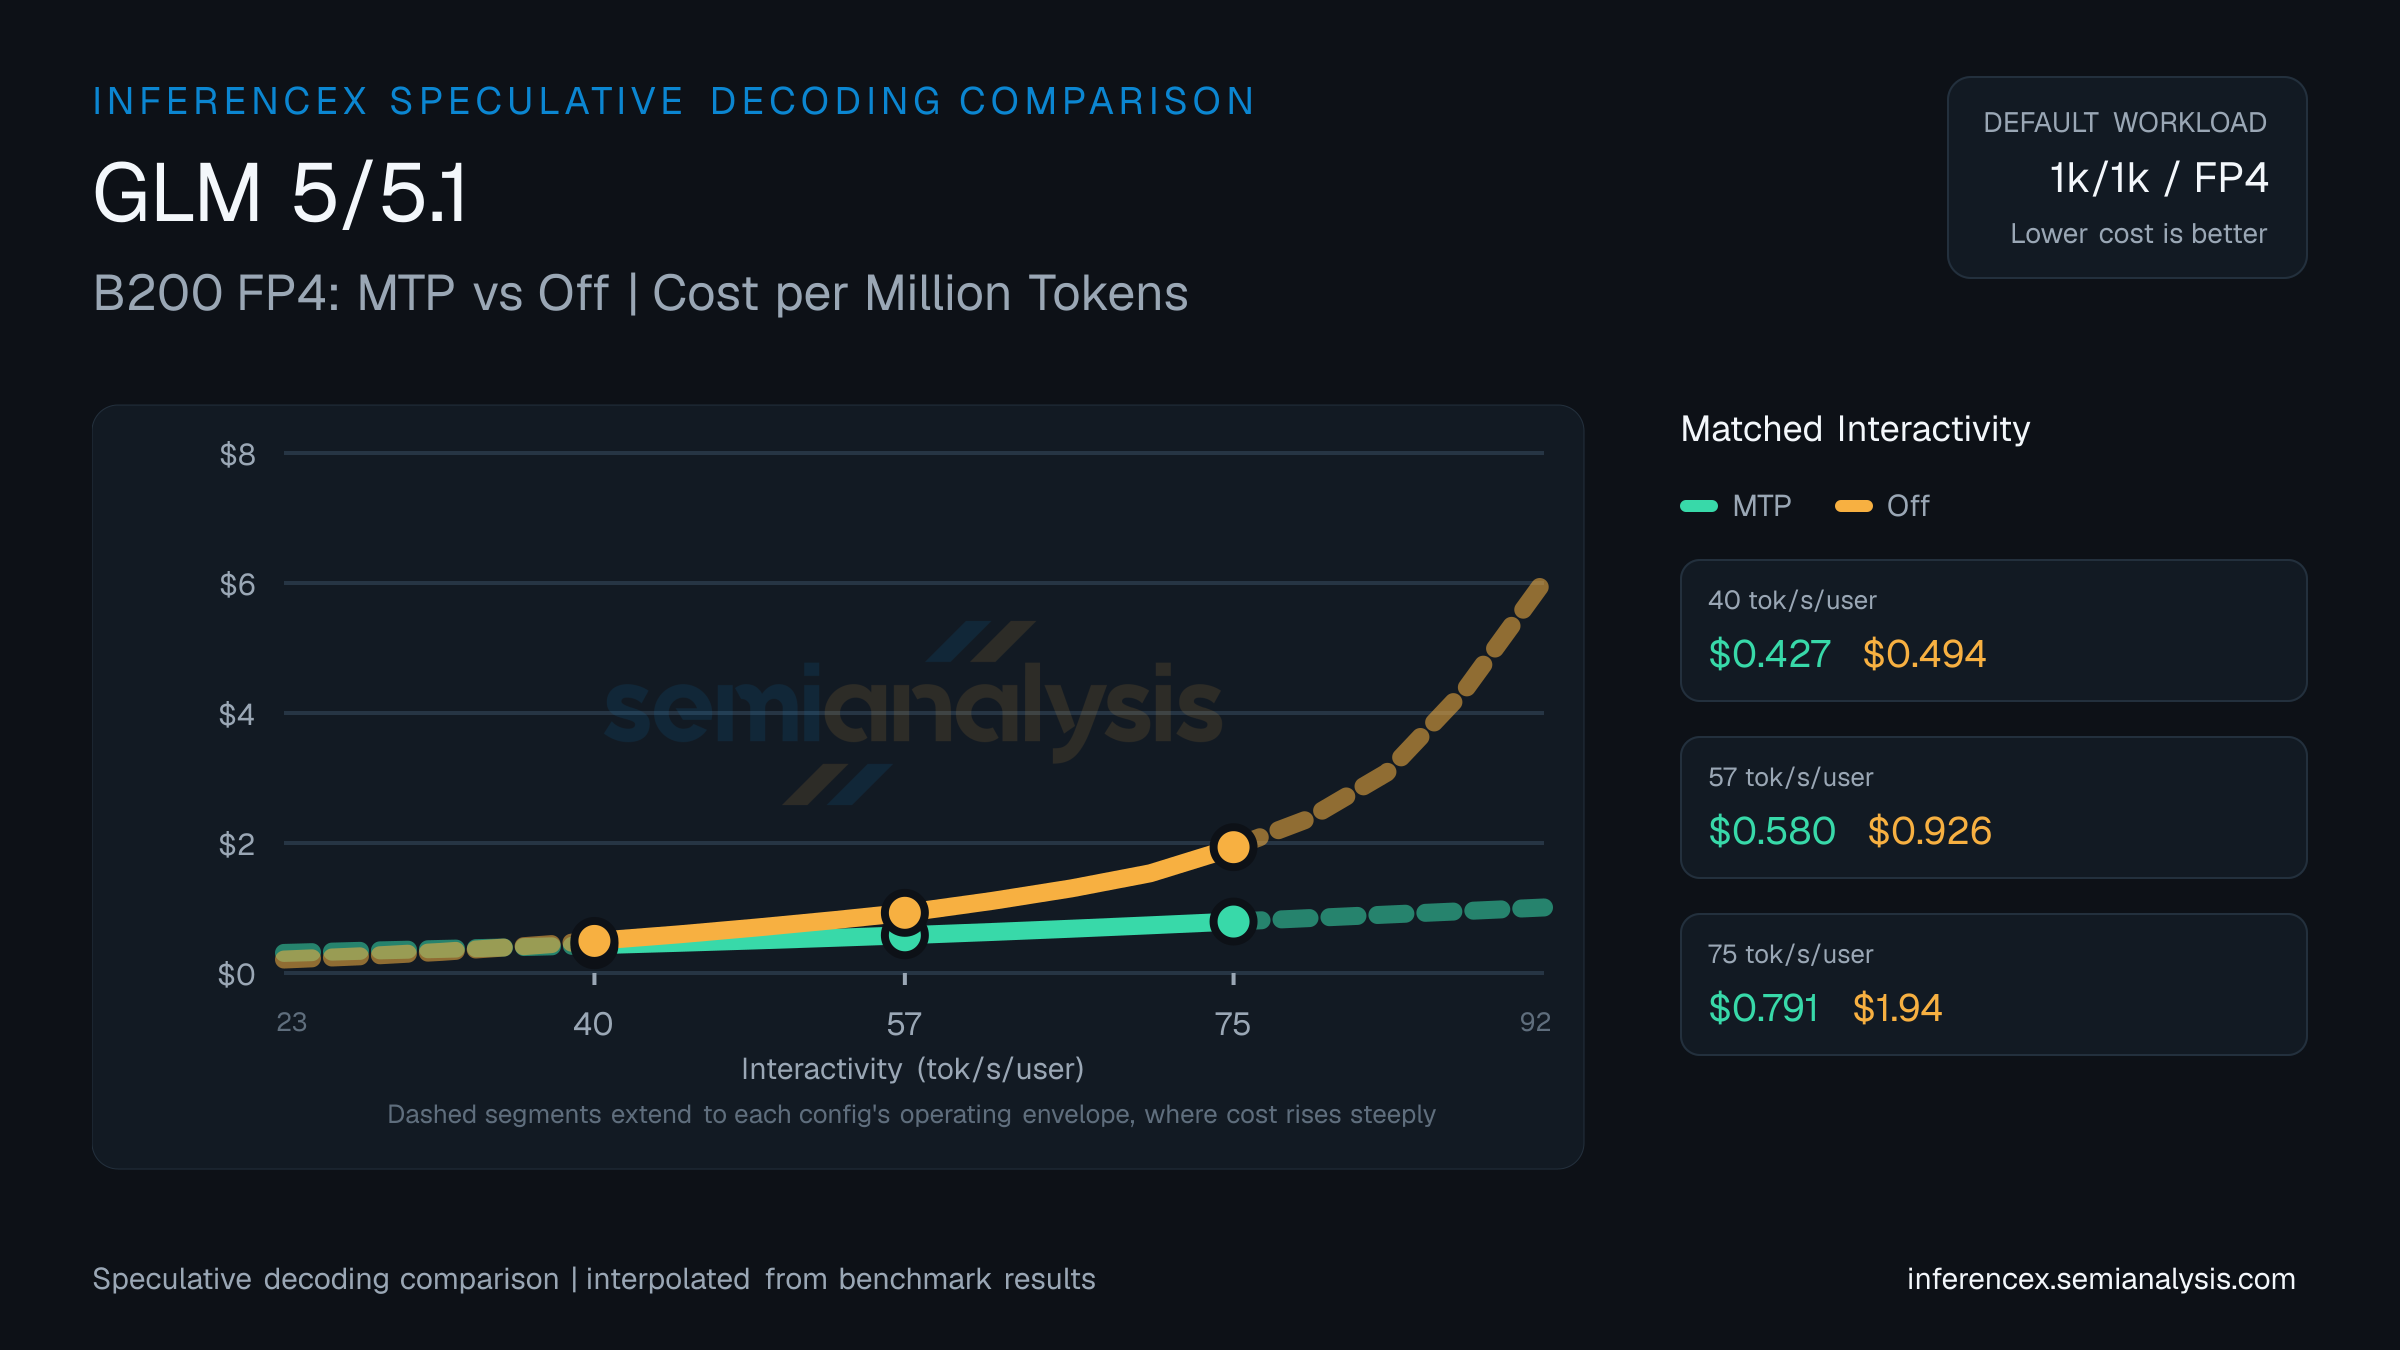Open the inferencex.semianalysis.com link

tap(2101, 1279)
